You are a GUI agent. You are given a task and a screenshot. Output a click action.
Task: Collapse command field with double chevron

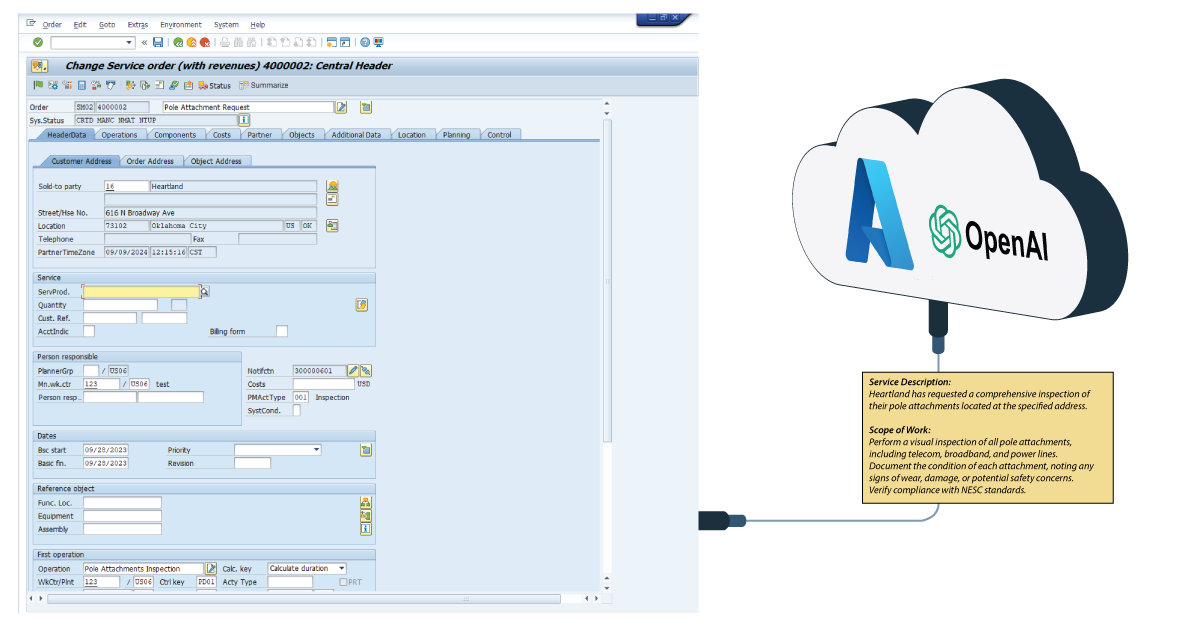click(145, 42)
